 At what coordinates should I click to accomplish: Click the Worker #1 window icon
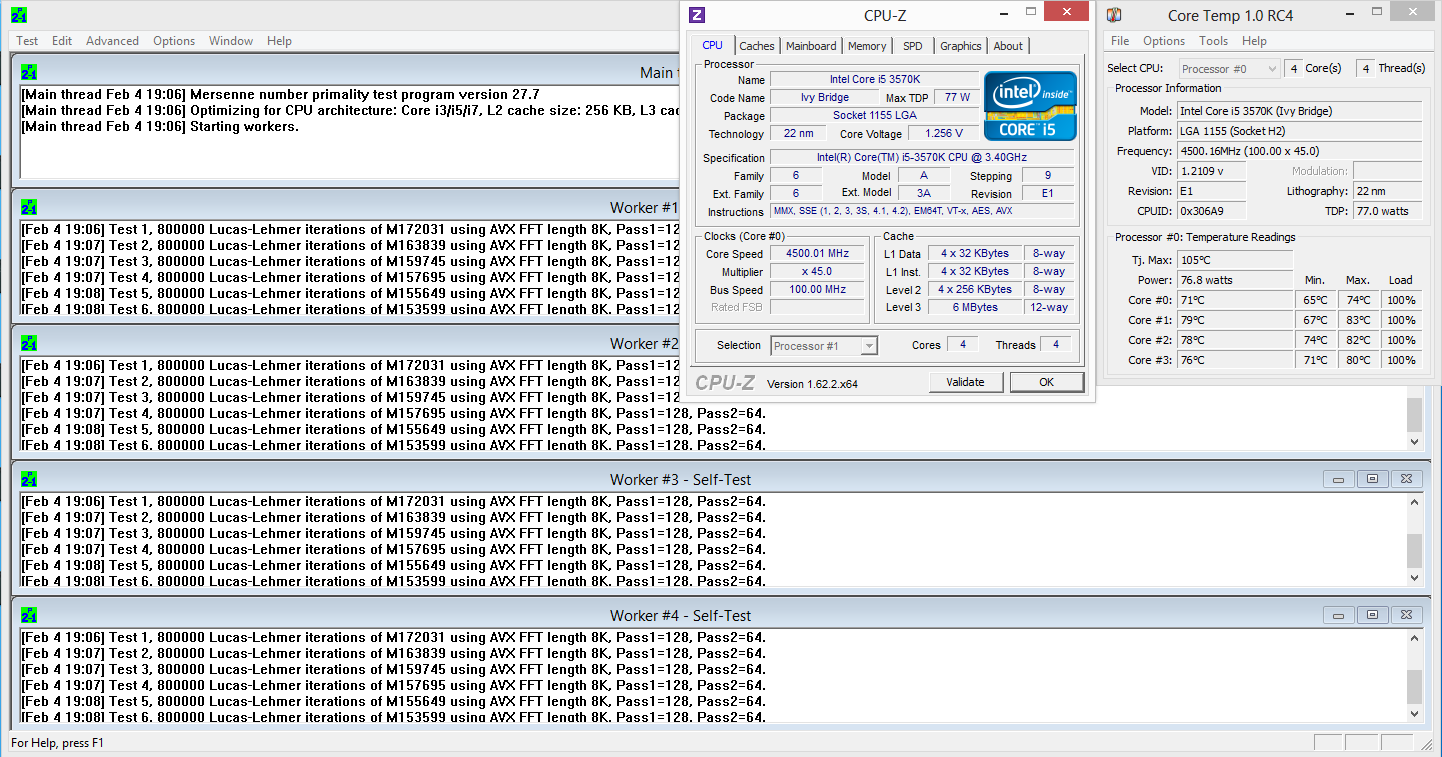(29, 207)
